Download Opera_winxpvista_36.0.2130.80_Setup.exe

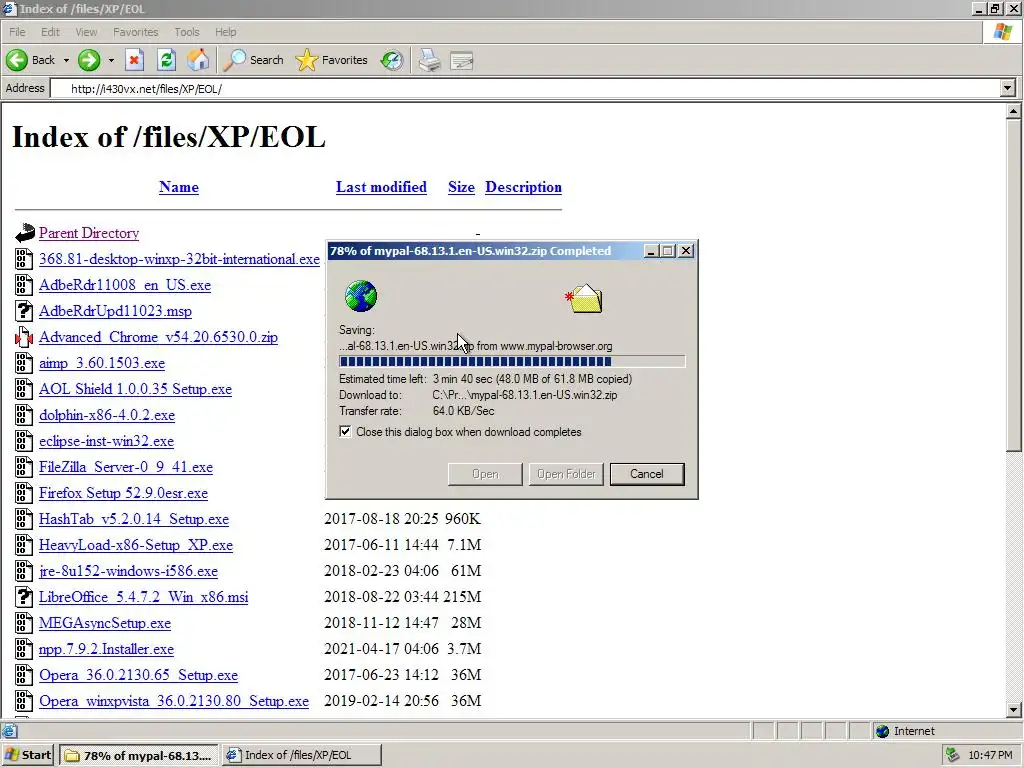click(x=174, y=701)
